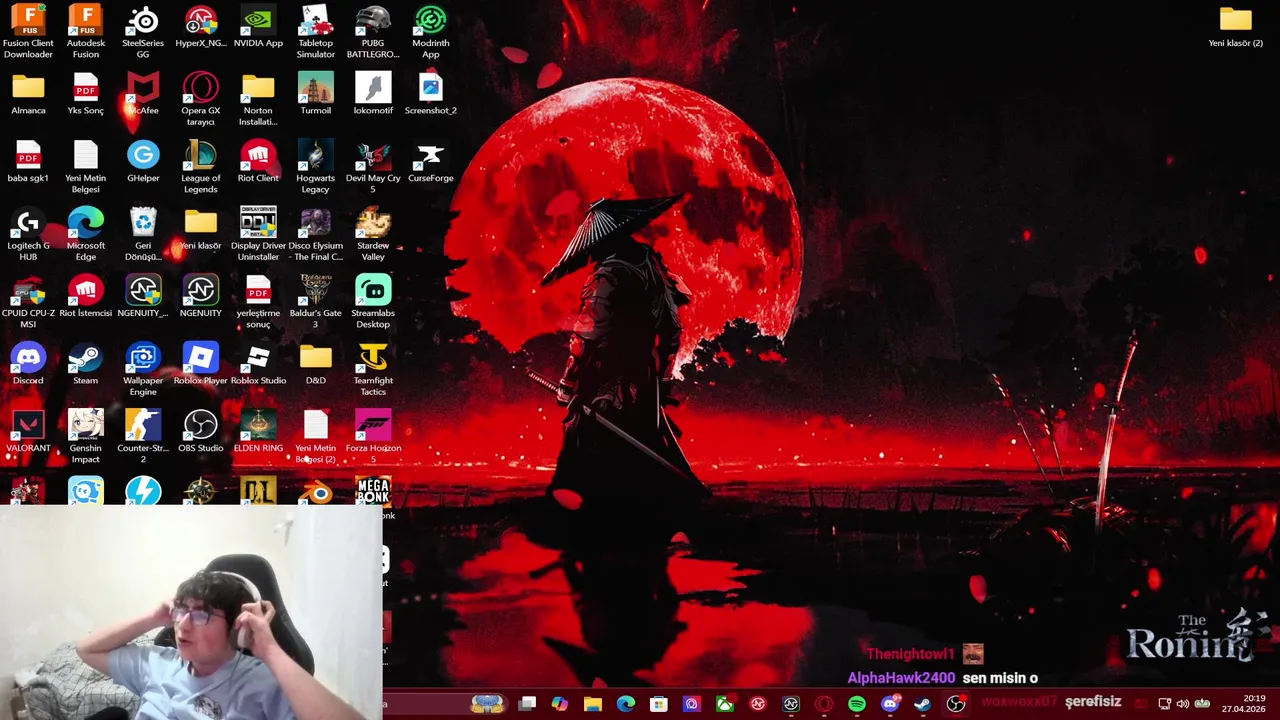Launch Forza Horizon 5 from the desktop

tap(373, 437)
